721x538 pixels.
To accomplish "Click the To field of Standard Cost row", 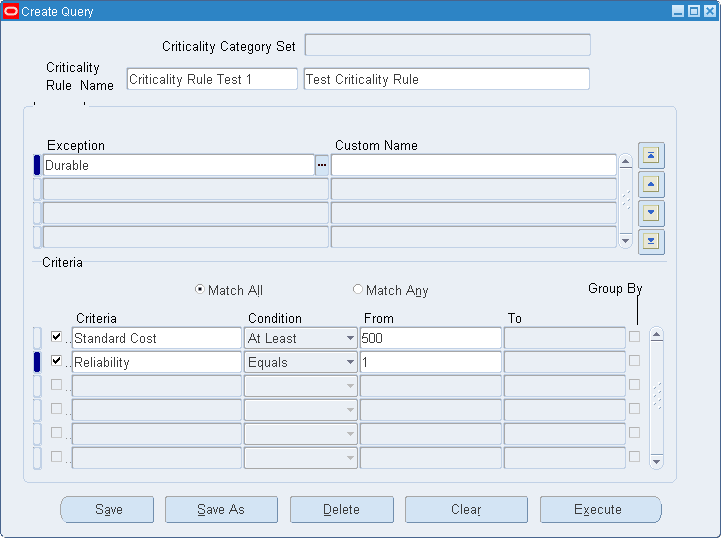I will click(565, 338).
